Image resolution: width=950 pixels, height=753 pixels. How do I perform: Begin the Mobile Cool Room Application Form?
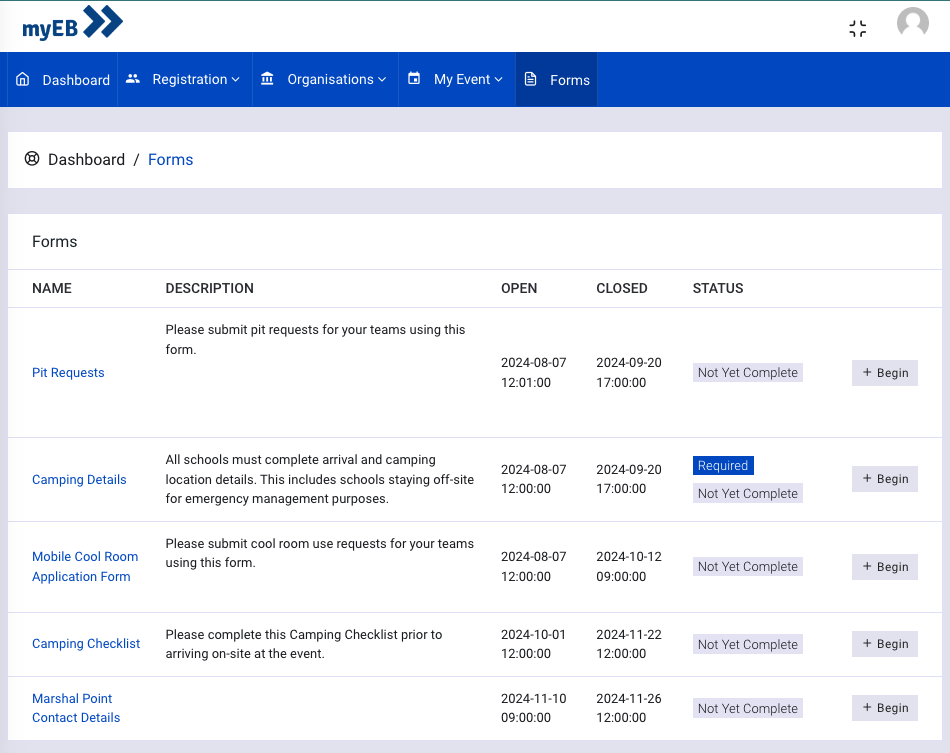[884, 567]
